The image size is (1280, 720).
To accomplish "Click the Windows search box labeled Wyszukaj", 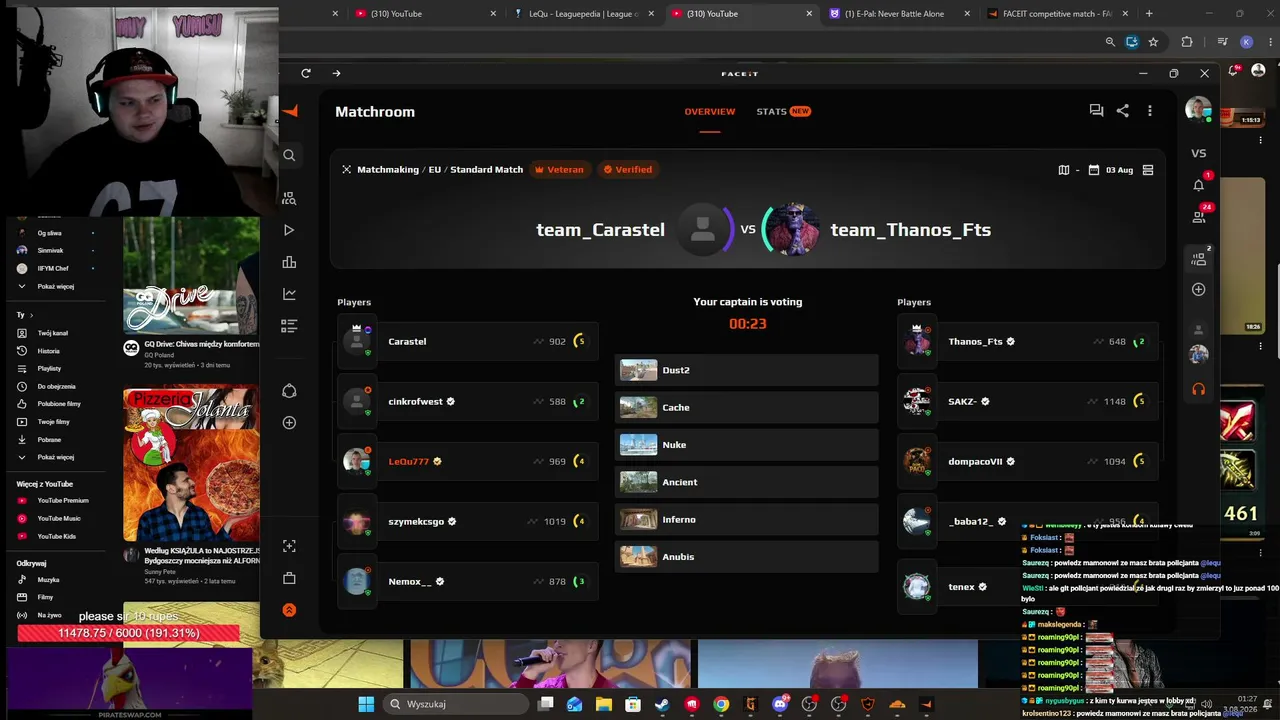I will coord(454,704).
